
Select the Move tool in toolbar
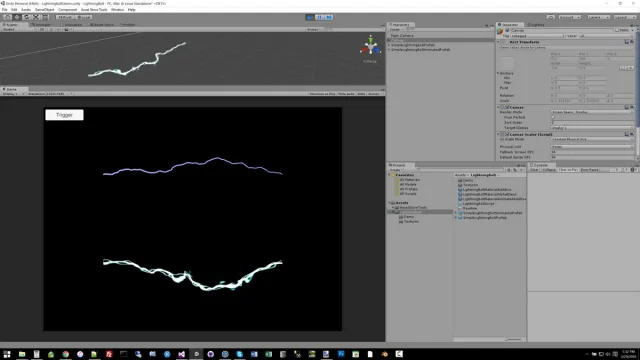17,17
